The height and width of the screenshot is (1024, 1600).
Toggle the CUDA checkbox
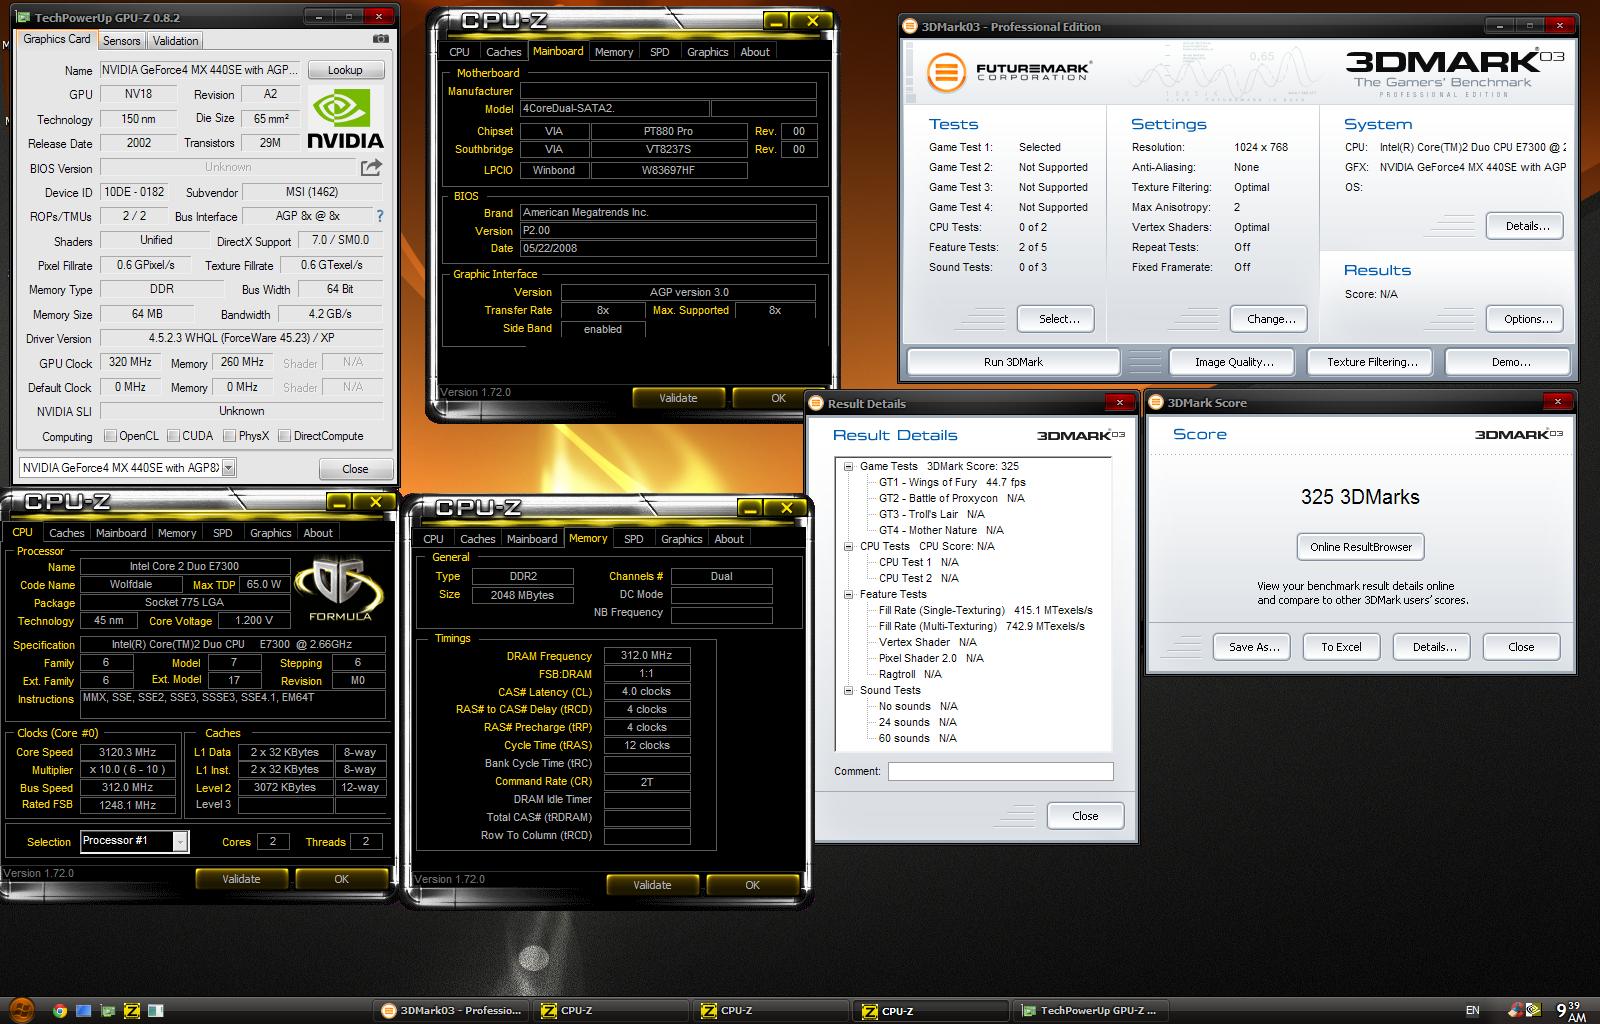174,436
